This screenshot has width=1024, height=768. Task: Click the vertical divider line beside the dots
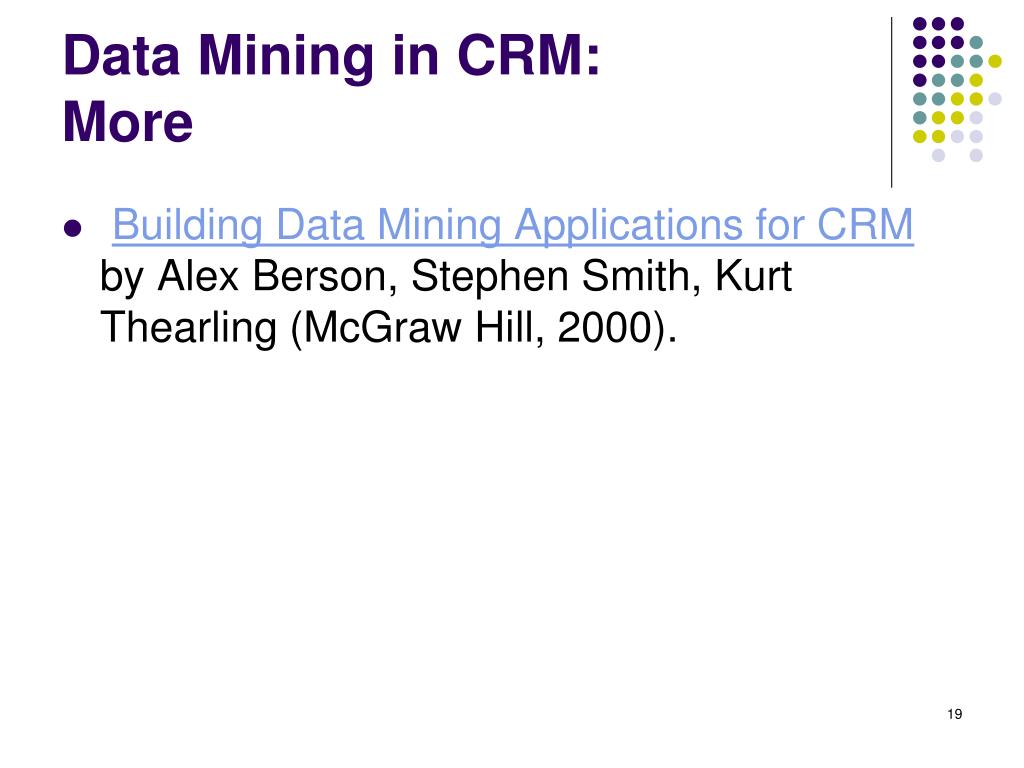point(891,103)
